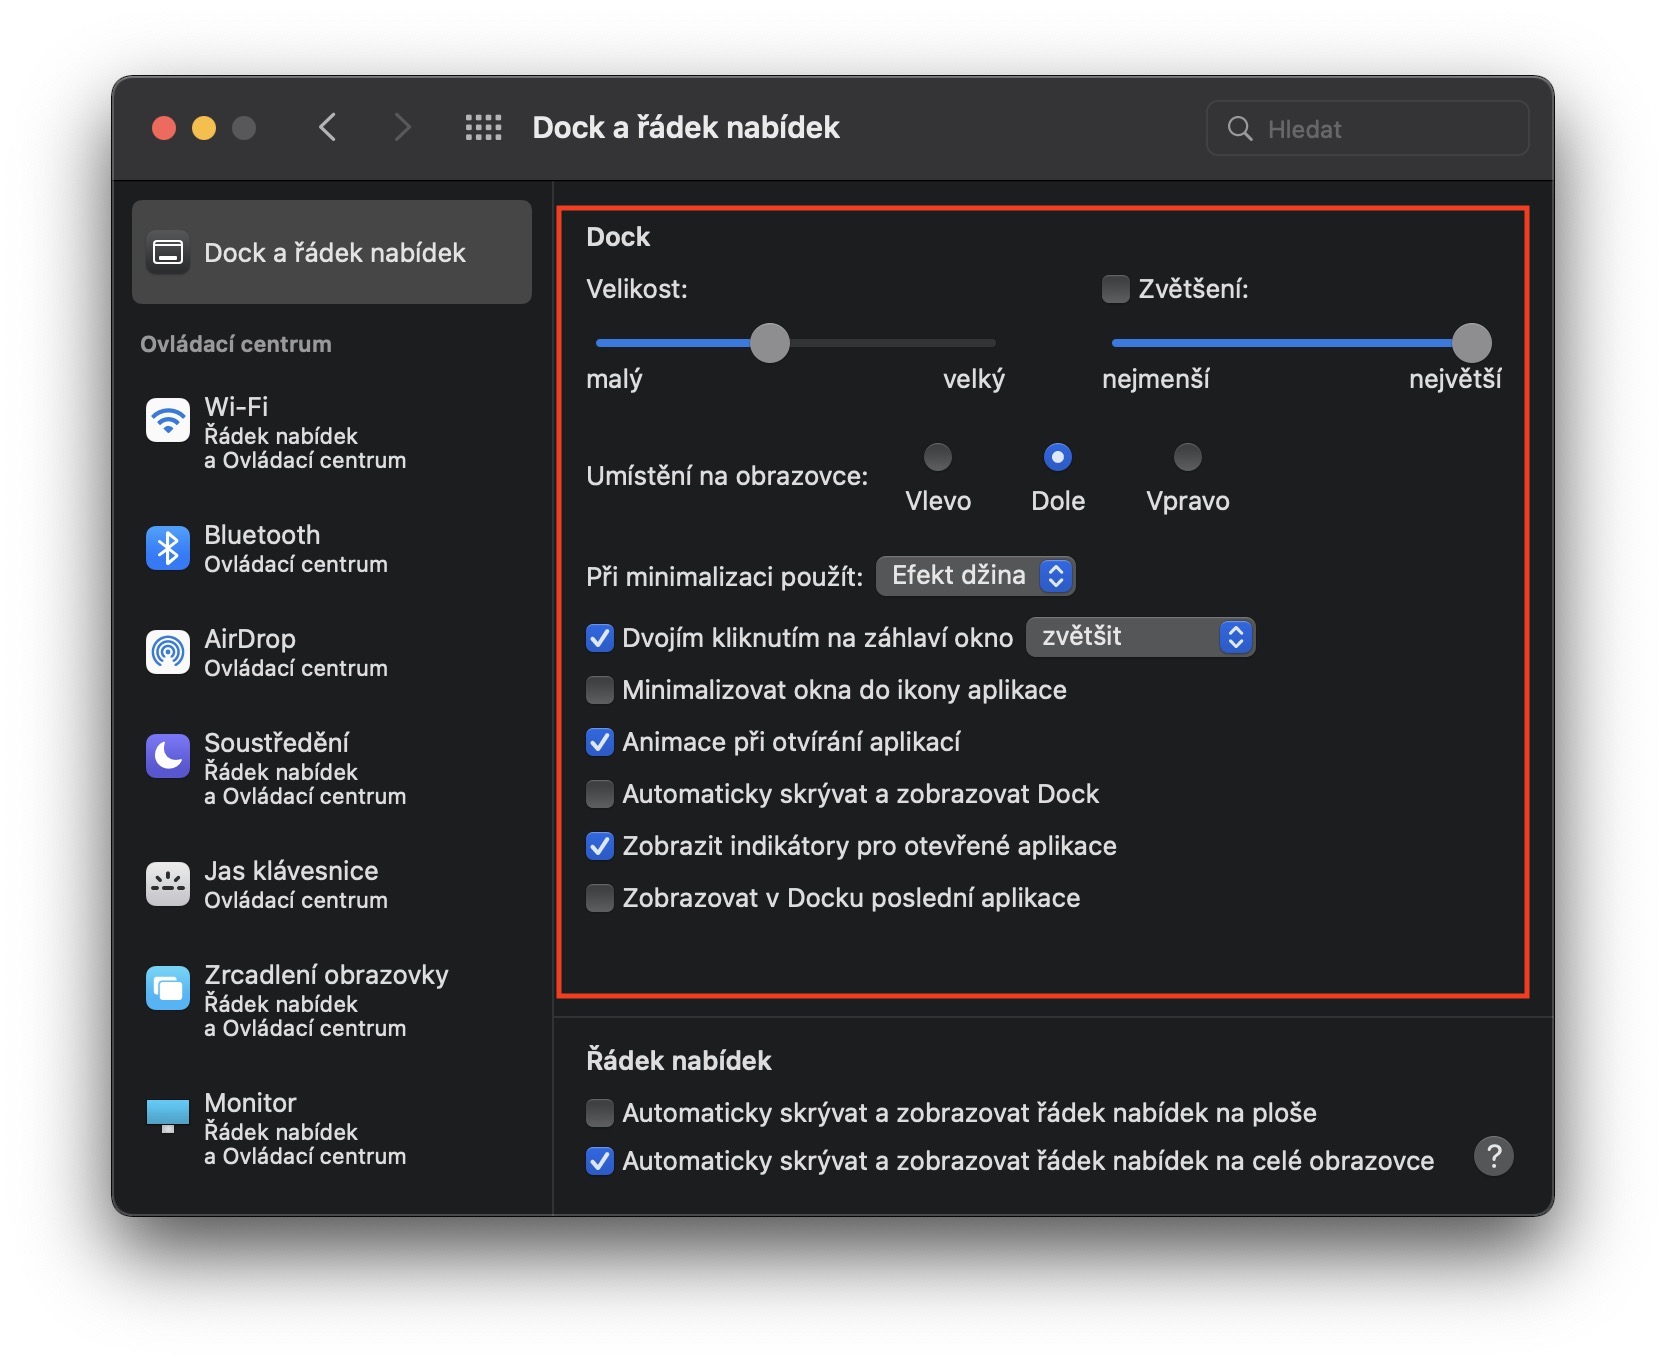Viewport: 1666px width, 1364px height.
Task: Open Wi-Fi settings in sidebar
Action: point(332,432)
